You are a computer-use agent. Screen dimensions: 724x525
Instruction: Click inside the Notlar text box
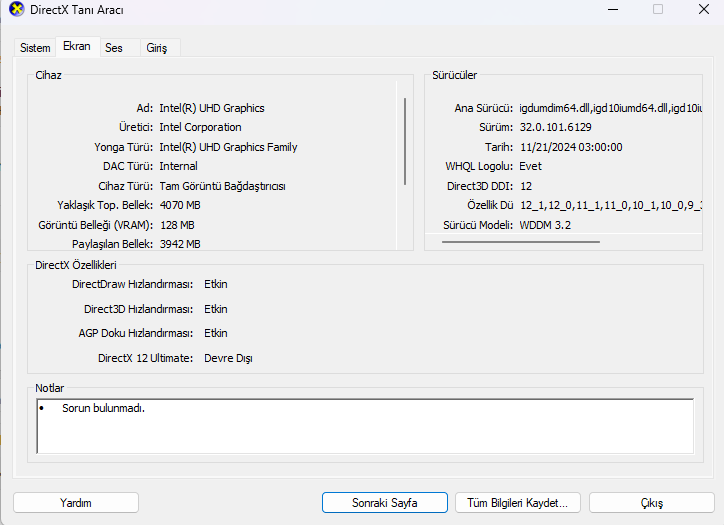pos(365,426)
